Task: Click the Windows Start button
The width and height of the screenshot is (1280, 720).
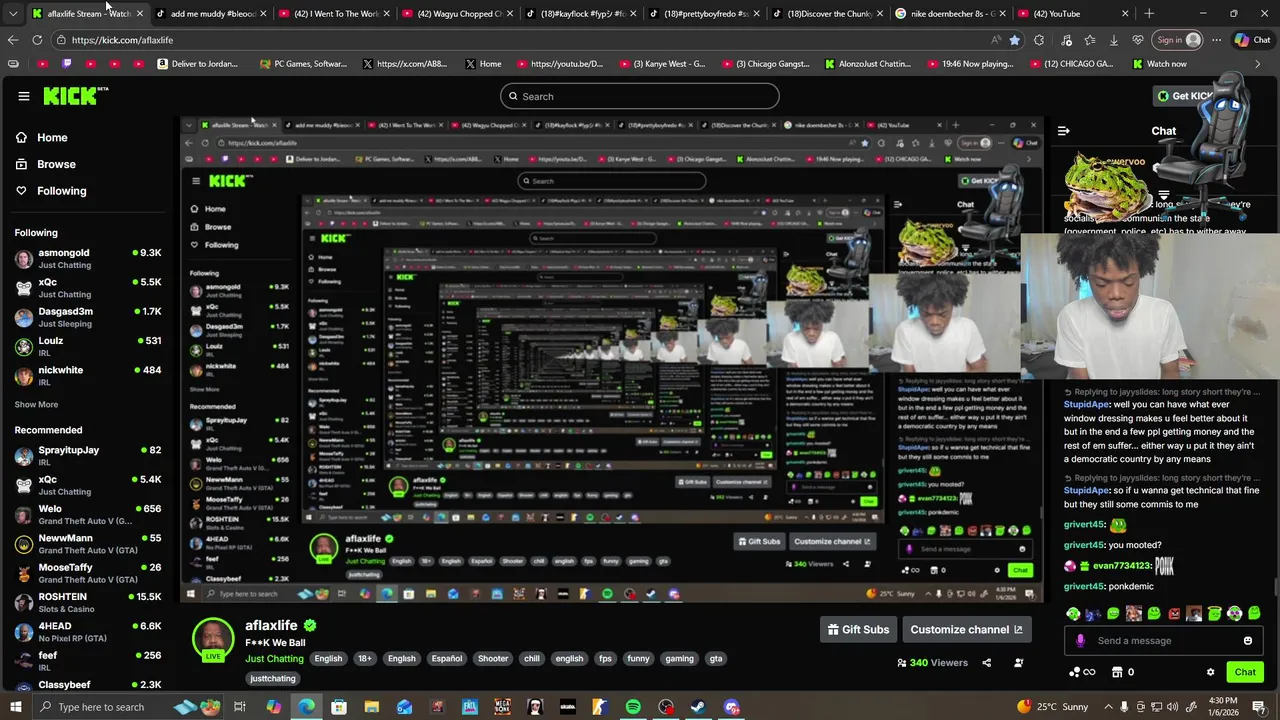Action: pyautogui.click(x=16, y=707)
